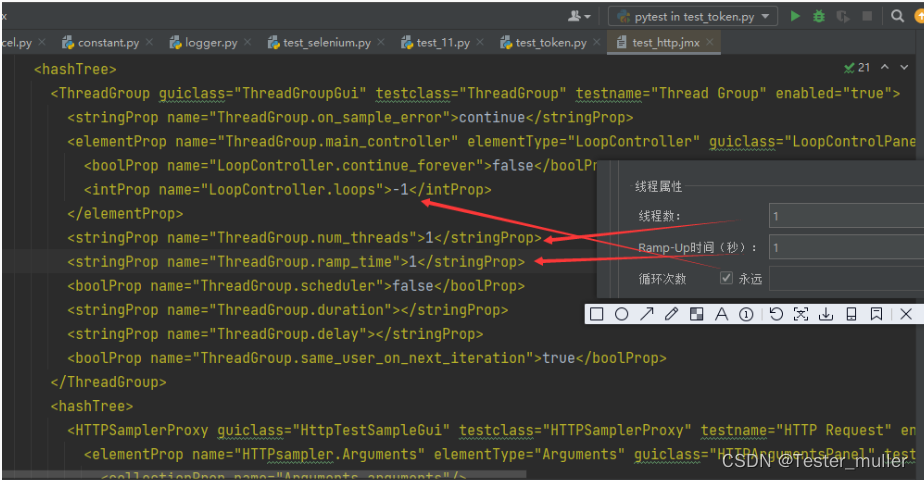Select text tool A in screenshot toolbar

[x=721, y=315]
